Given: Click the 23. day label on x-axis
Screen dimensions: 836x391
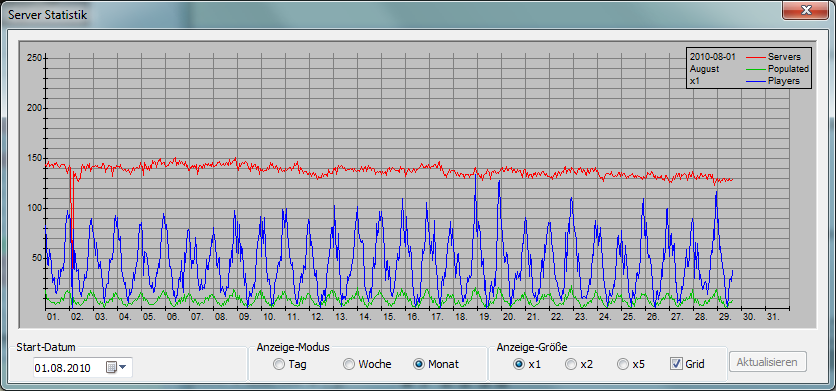Looking at the screenshot, I should 581,317.
